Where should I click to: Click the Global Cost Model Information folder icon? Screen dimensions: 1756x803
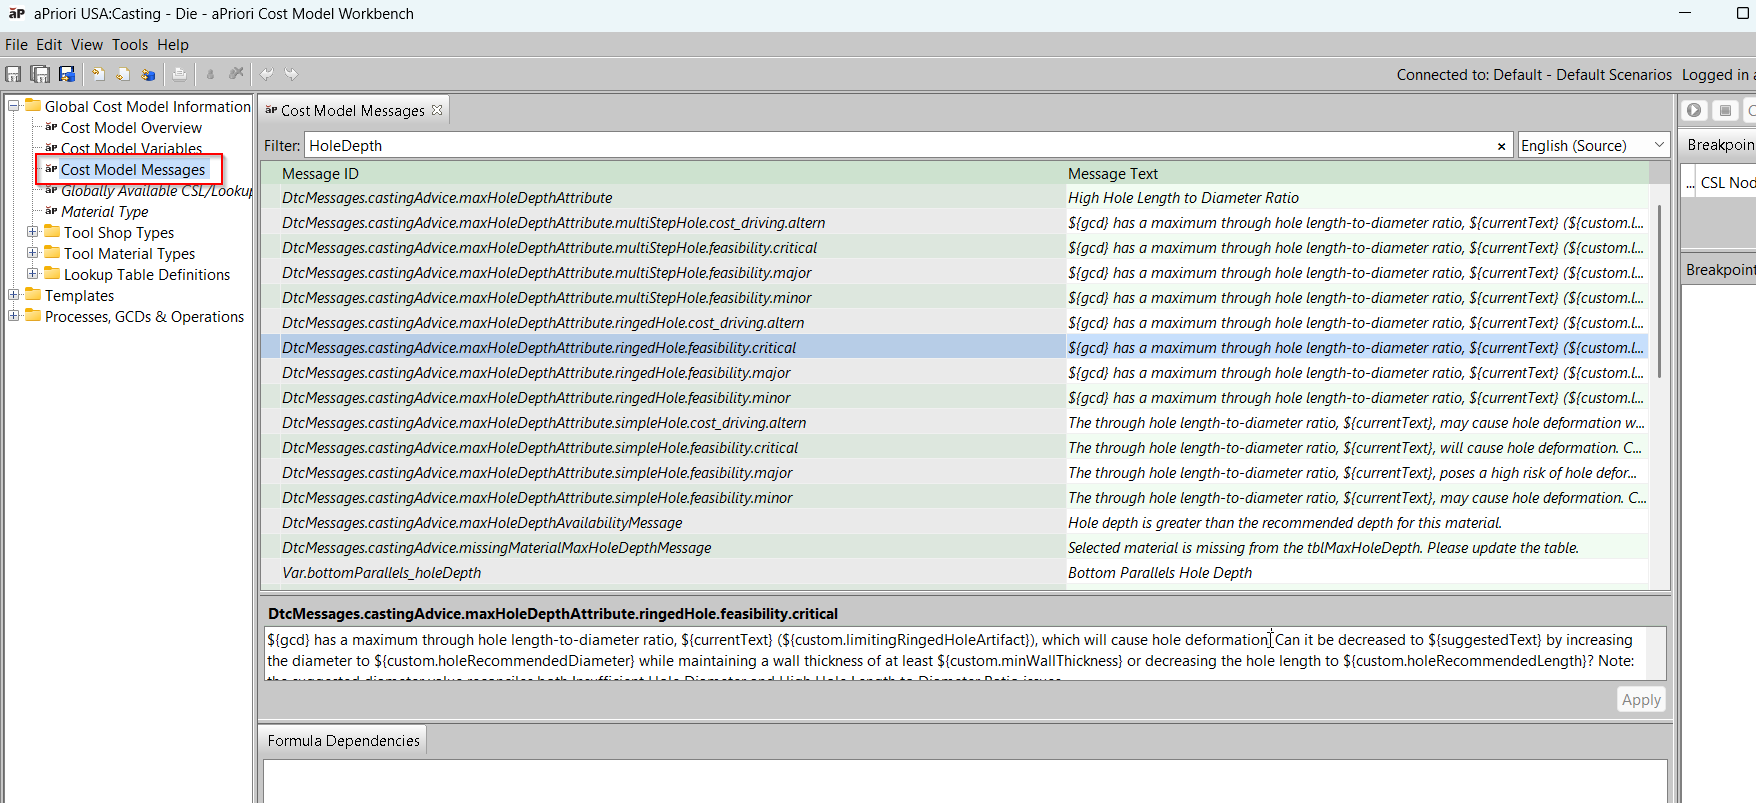(x=33, y=105)
